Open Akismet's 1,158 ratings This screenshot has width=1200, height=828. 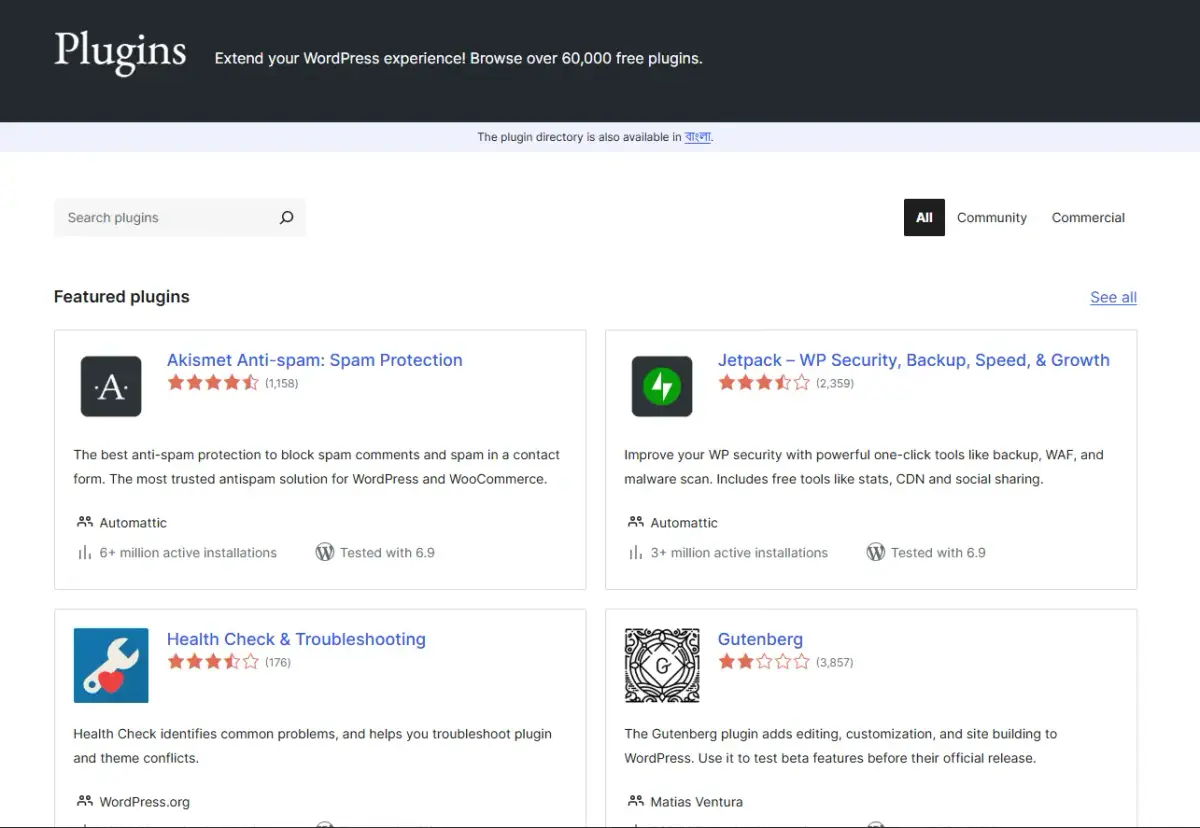pos(281,383)
